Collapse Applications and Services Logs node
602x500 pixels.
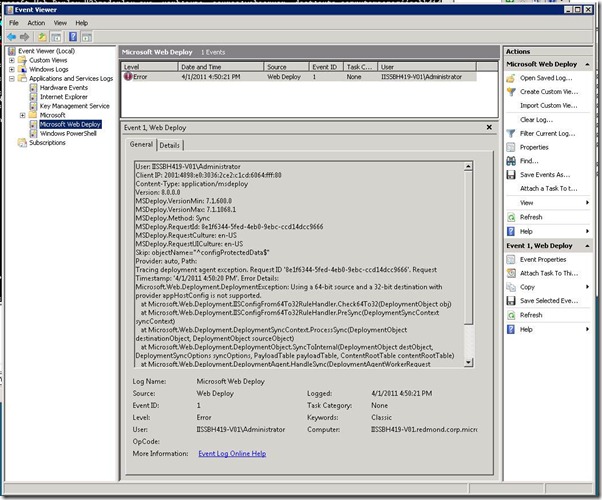point(12,79)
